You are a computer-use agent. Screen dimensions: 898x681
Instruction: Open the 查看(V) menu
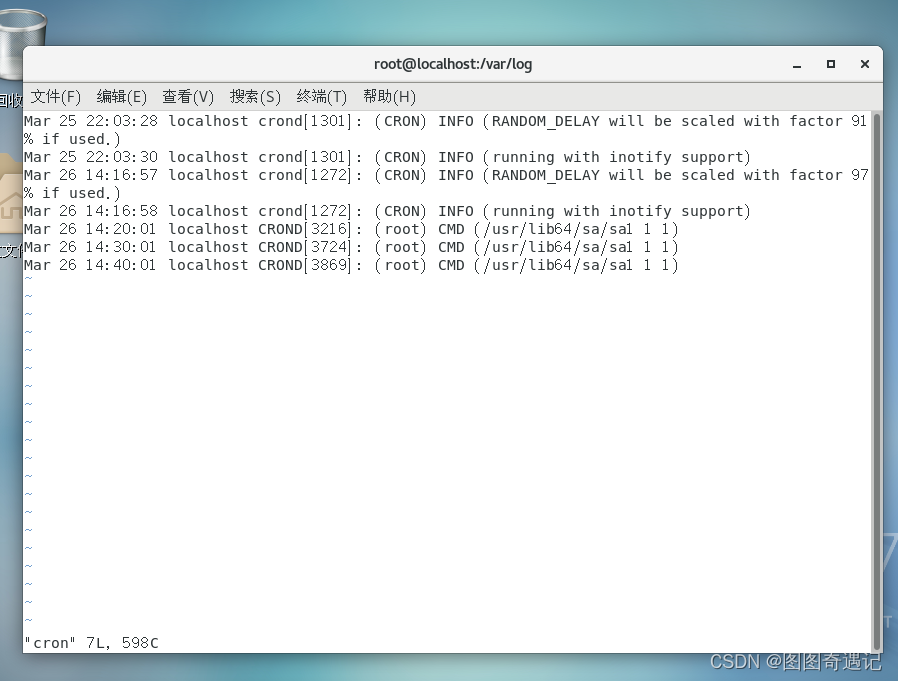[x=188, y=97]
